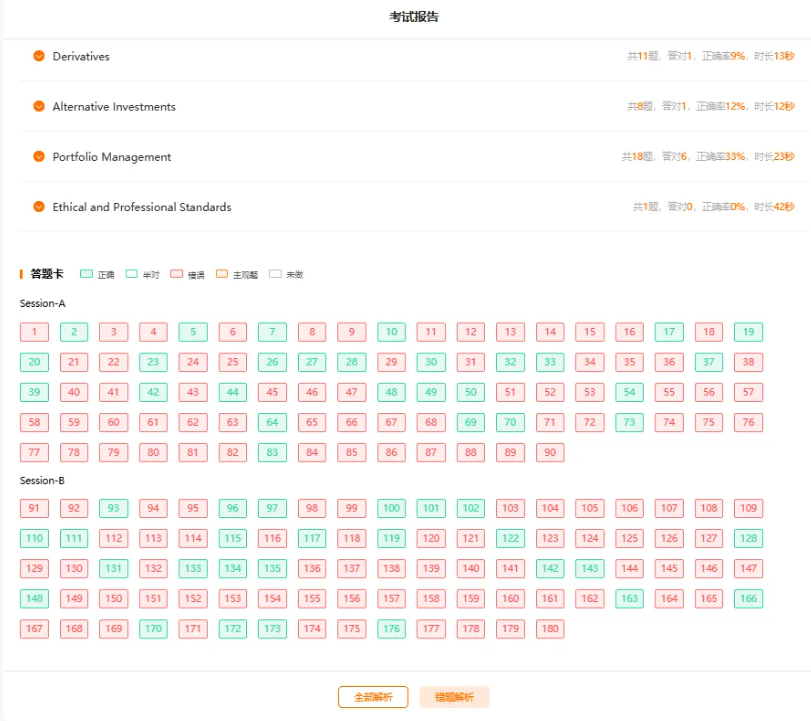Click the 全部解析 button
811x721 pixels.
click(x=373, y=697)
